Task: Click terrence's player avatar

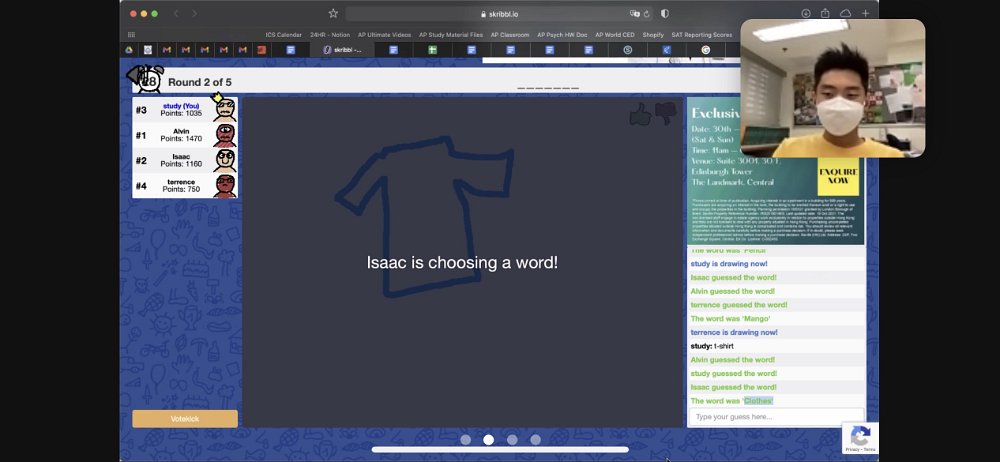Action: [224, 186]
